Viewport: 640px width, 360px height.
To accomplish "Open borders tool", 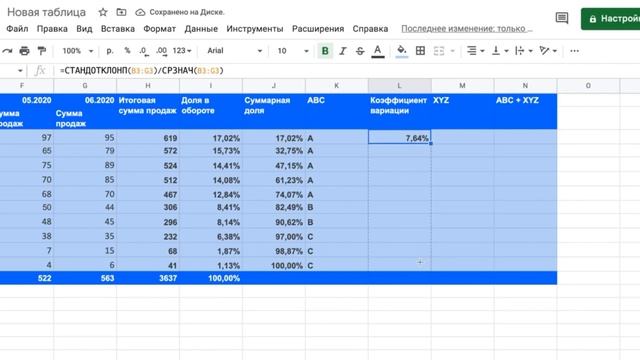I will (x=420, y=51).
